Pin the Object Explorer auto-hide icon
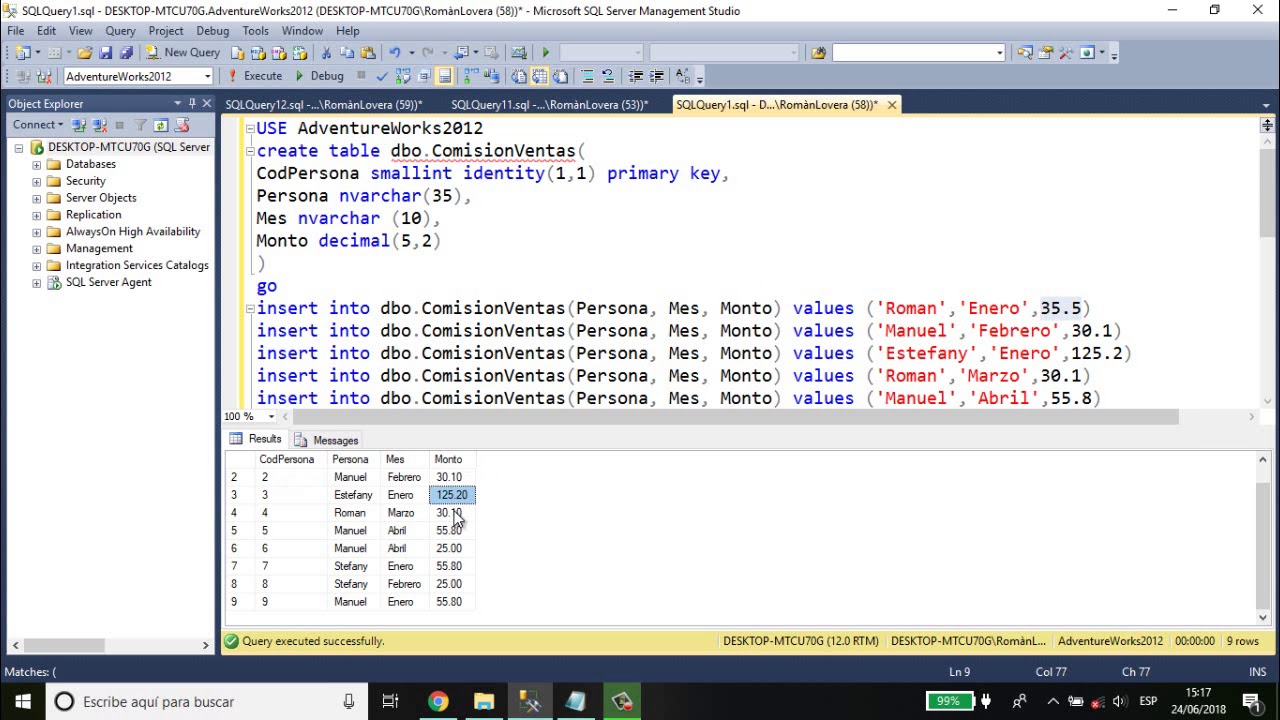Viewport: 1280px width, 720px height. coord(192,103)
